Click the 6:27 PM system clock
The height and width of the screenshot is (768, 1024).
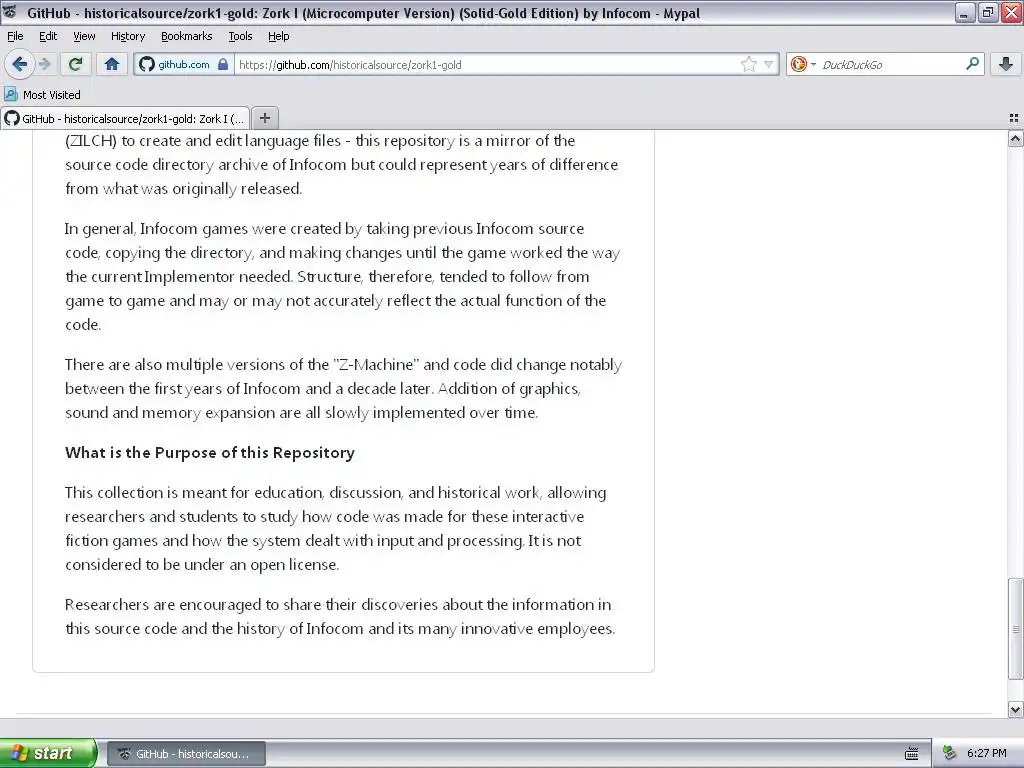click(986, 754)
